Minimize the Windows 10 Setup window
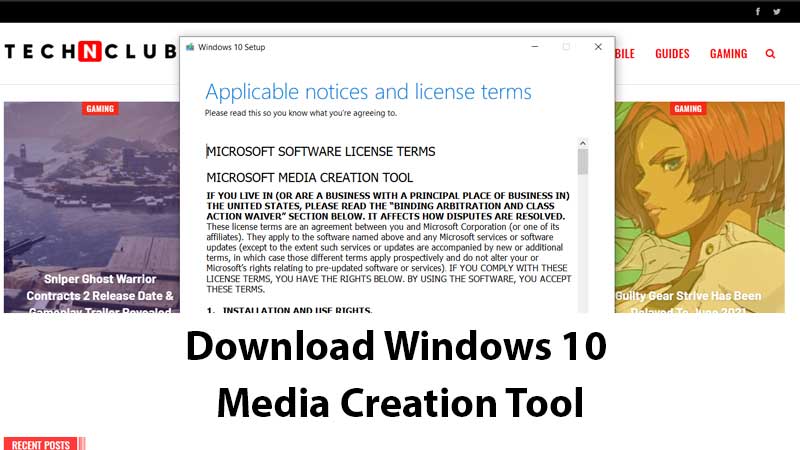This screenshot has width=800, height=450. tap(535, 46)
